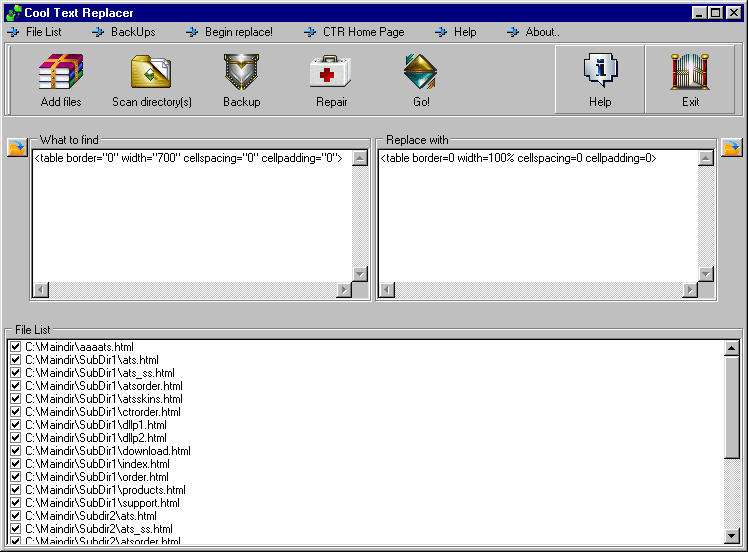Screen dimensions: 748x552
Task: Toggle checkbox for SubDir1\dllp1.html
Action: tap(15, 425)
